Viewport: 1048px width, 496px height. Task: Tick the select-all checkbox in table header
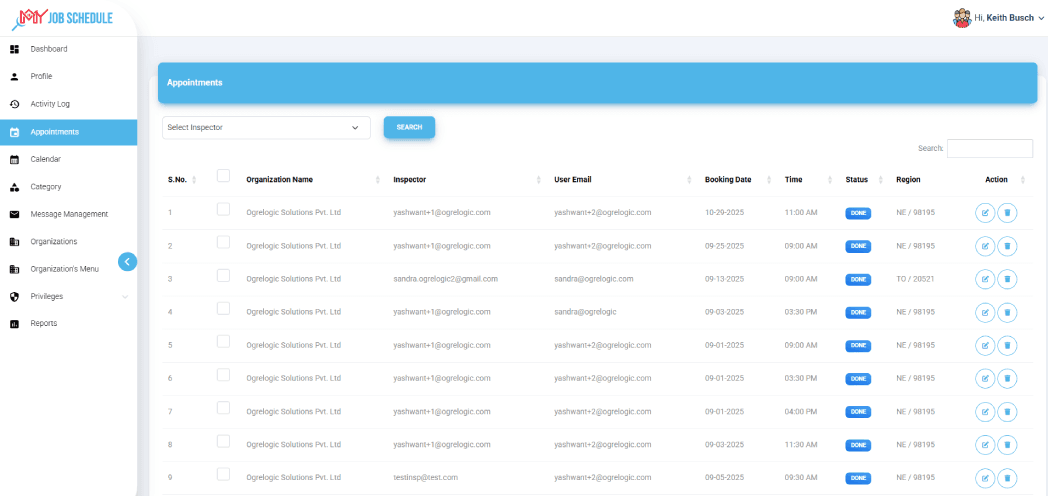point(223,176)
